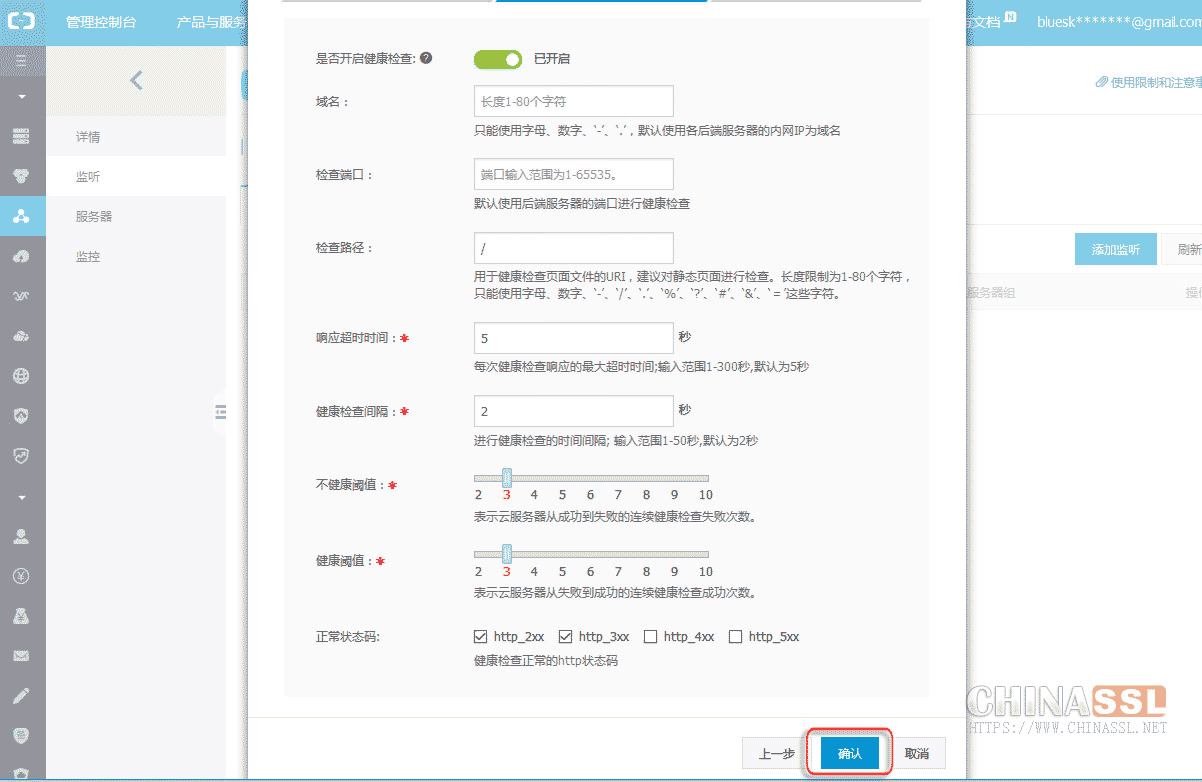Click the pencil edit icon in sidebar
This screenshot has height=782, width=1202.
[x=22, y=696]
